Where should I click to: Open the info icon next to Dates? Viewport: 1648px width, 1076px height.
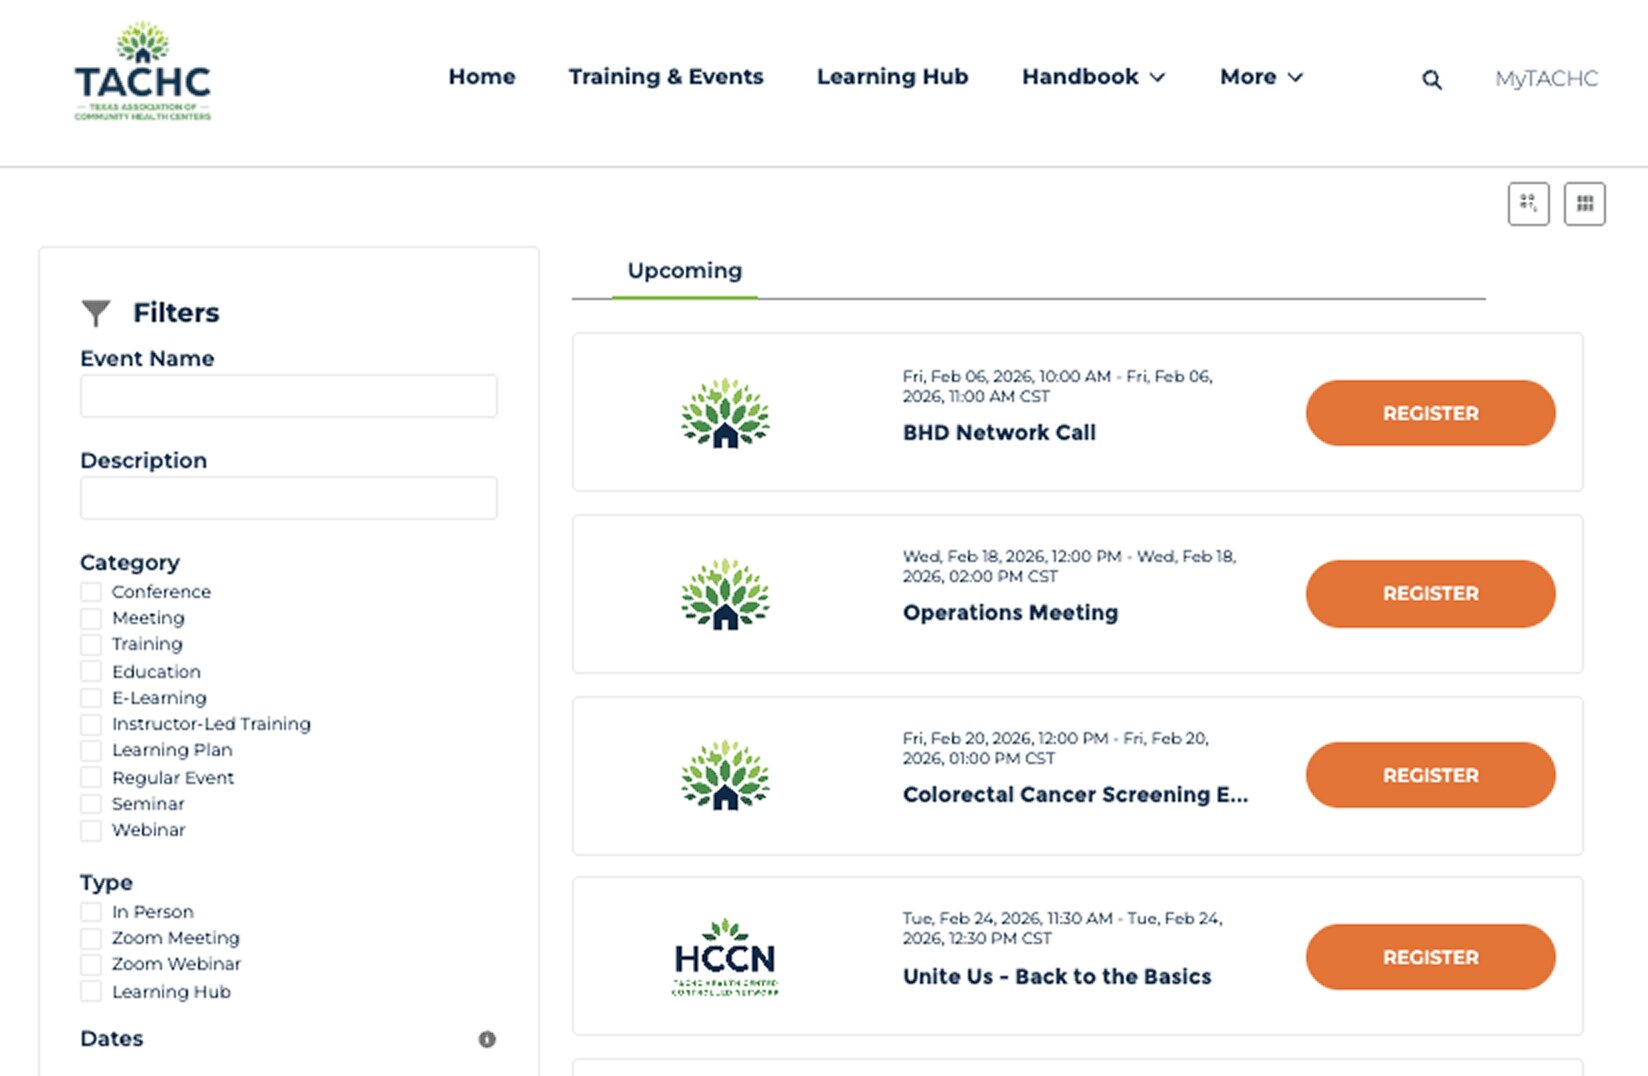(487, 1039)
